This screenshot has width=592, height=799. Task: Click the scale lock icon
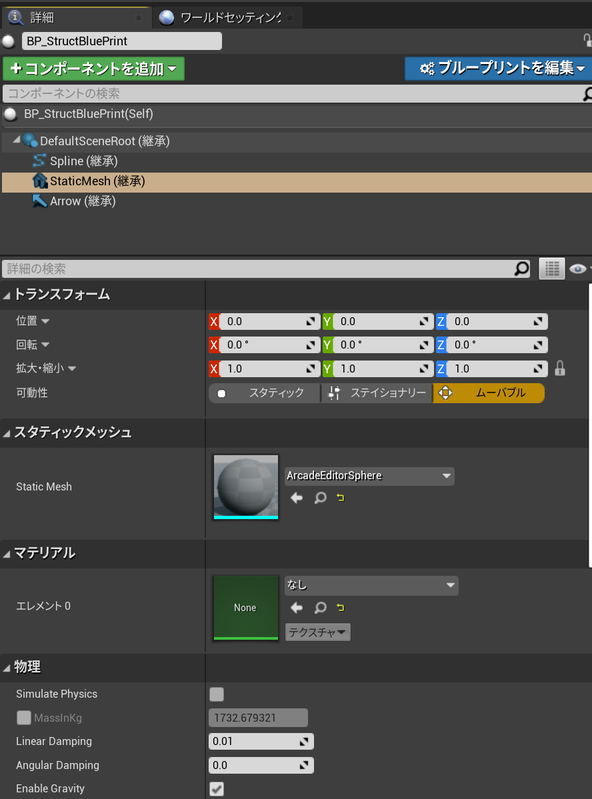560,368
